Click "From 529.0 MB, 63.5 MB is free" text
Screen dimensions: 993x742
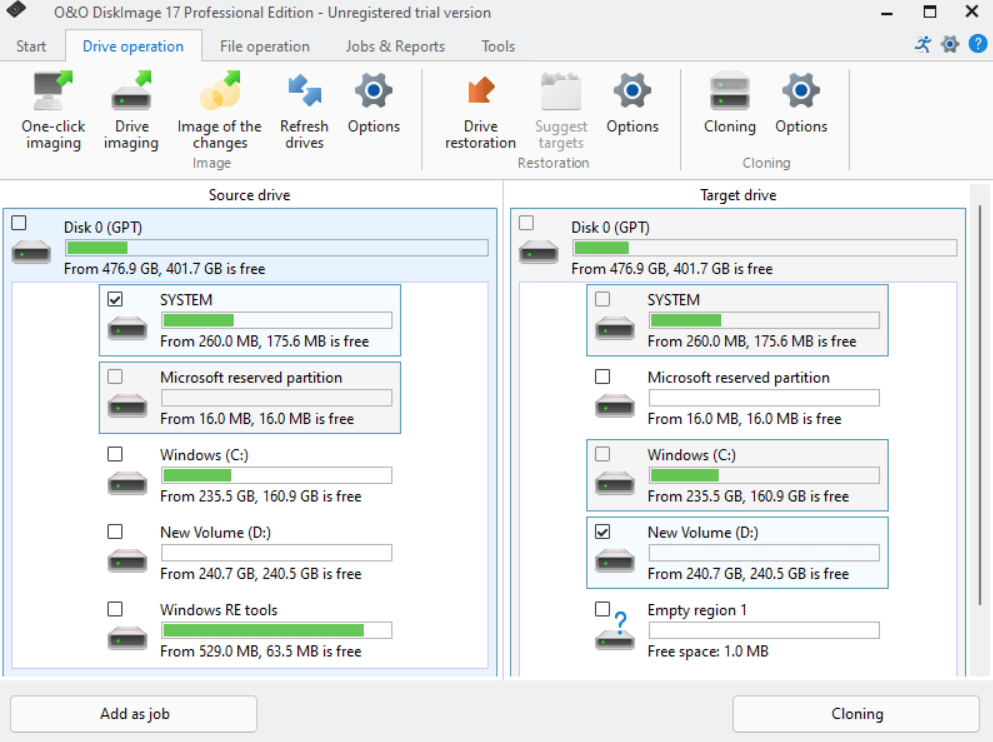coord(261,651)
